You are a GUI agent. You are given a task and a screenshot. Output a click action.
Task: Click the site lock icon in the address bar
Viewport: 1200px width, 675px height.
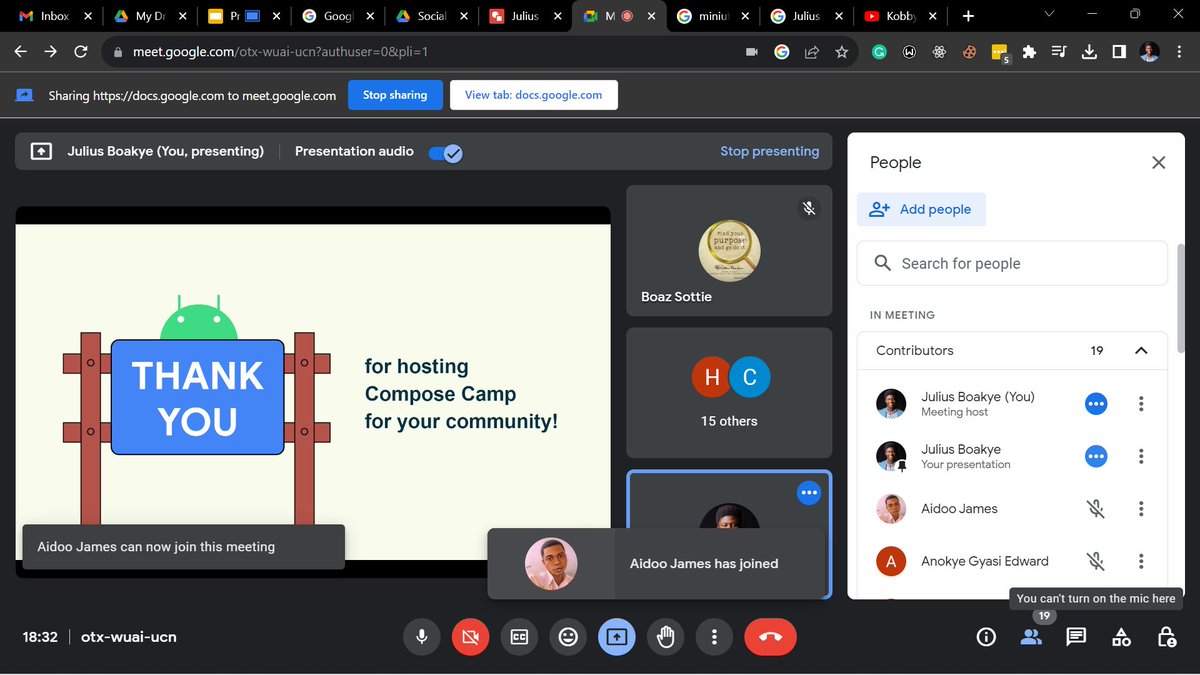click(x=118, y=52)
